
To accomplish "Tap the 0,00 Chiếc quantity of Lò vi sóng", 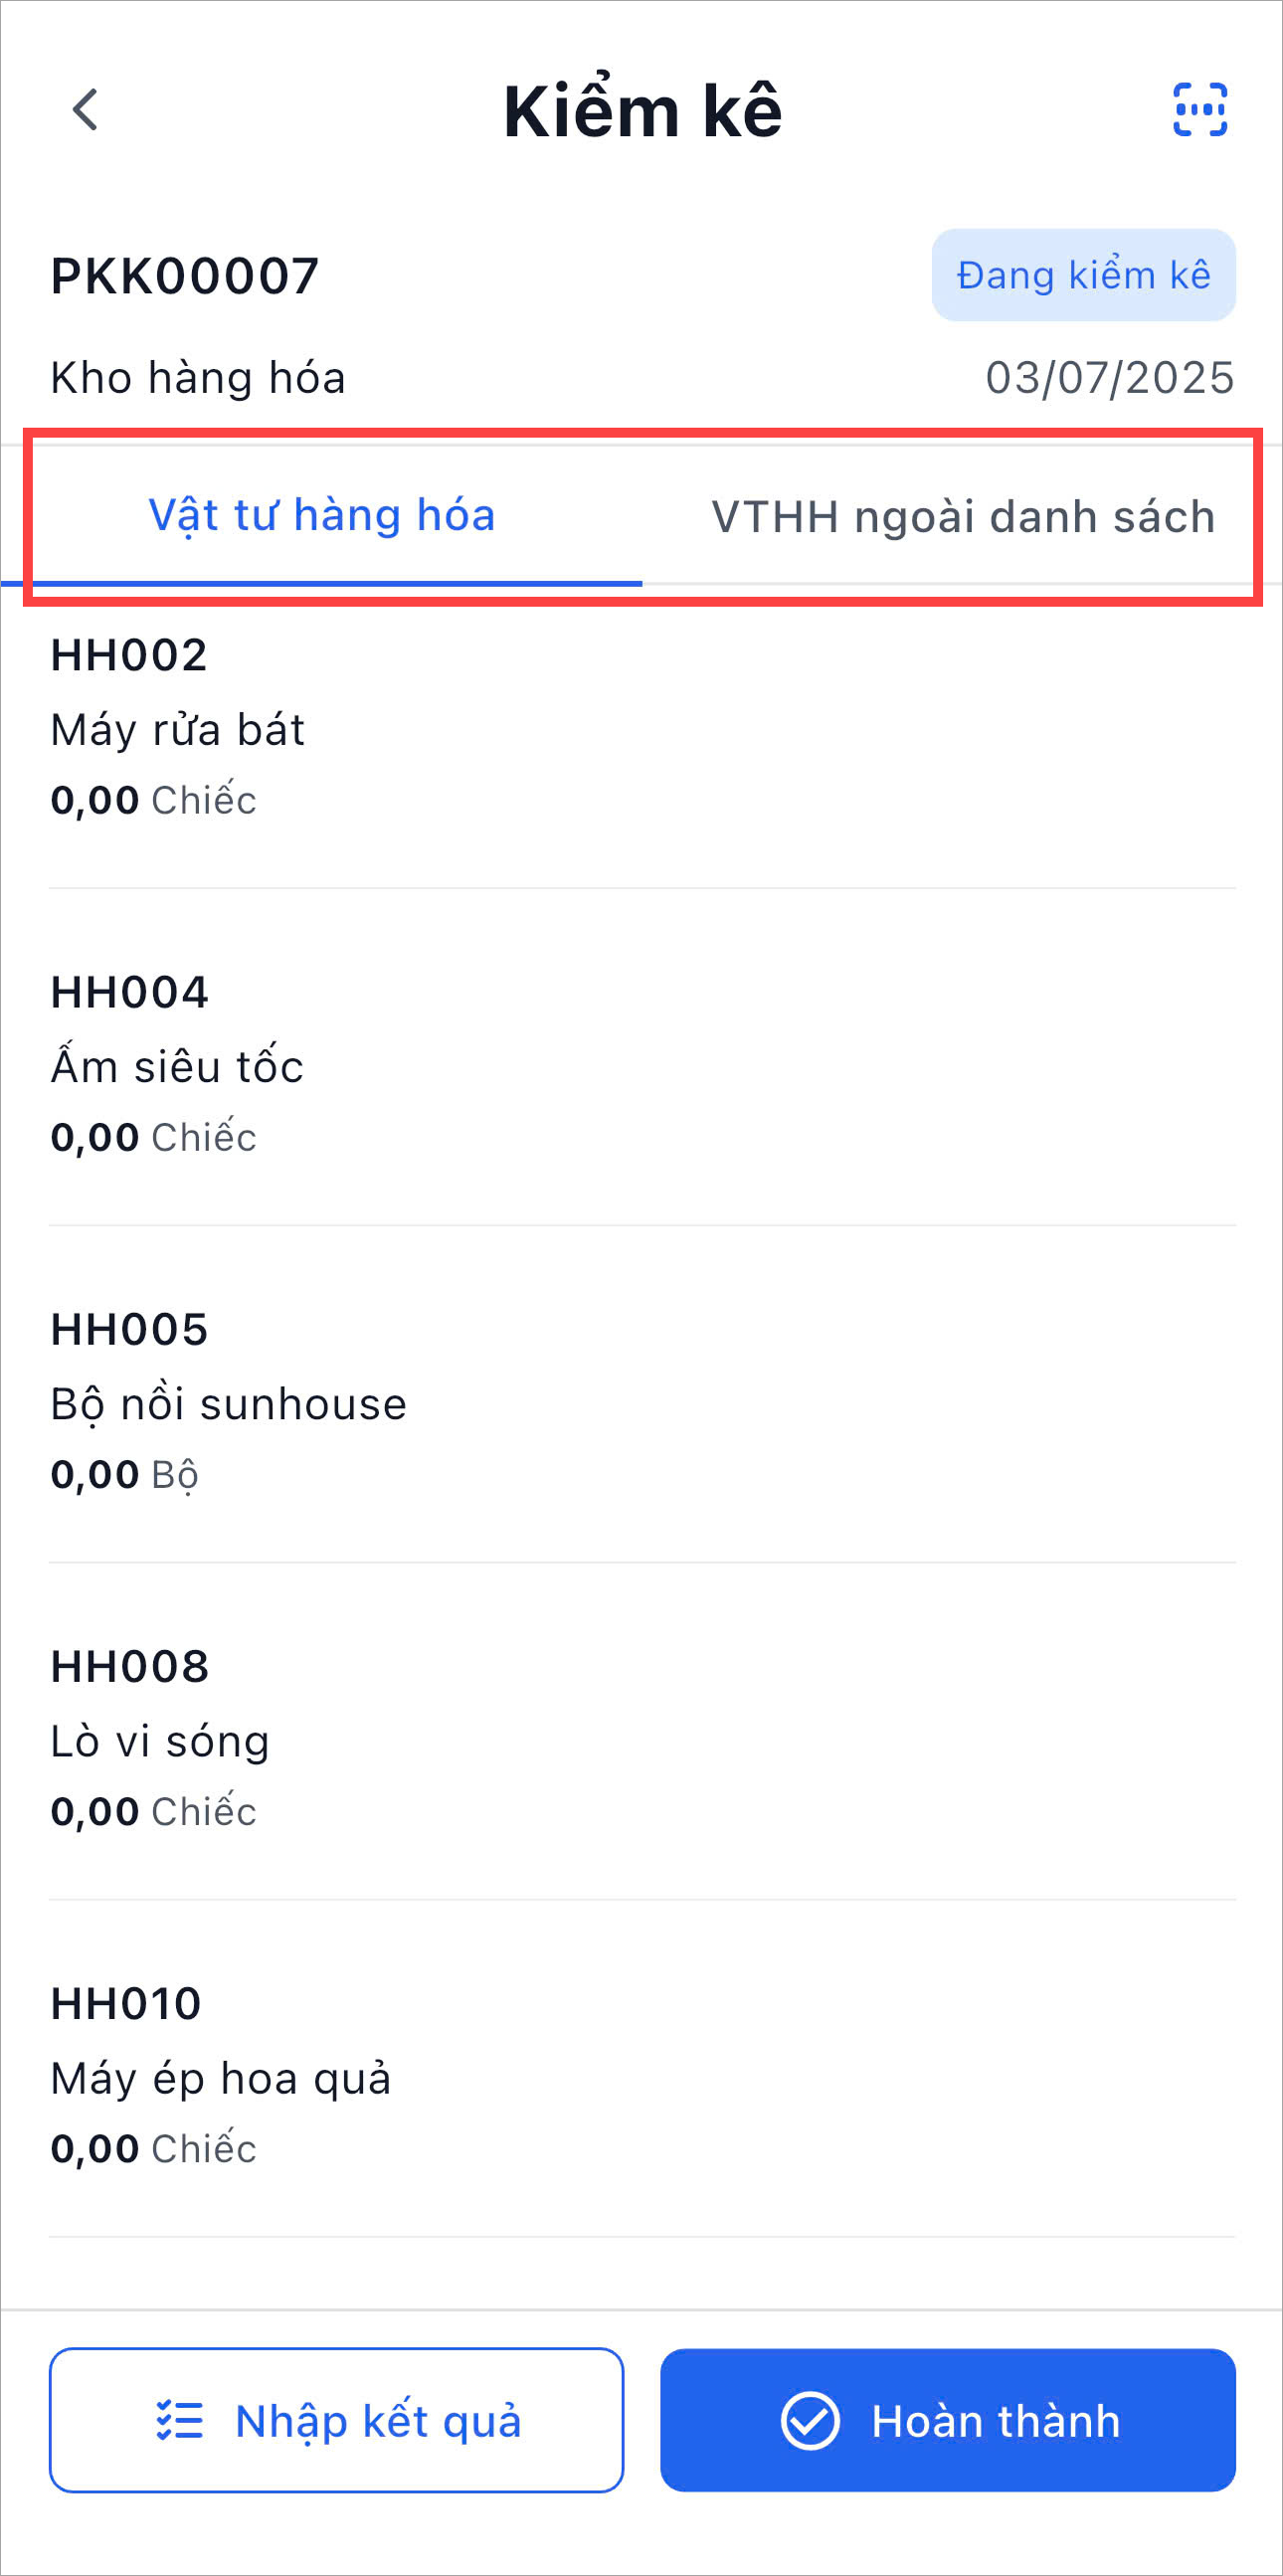I will coord(154,1811).
